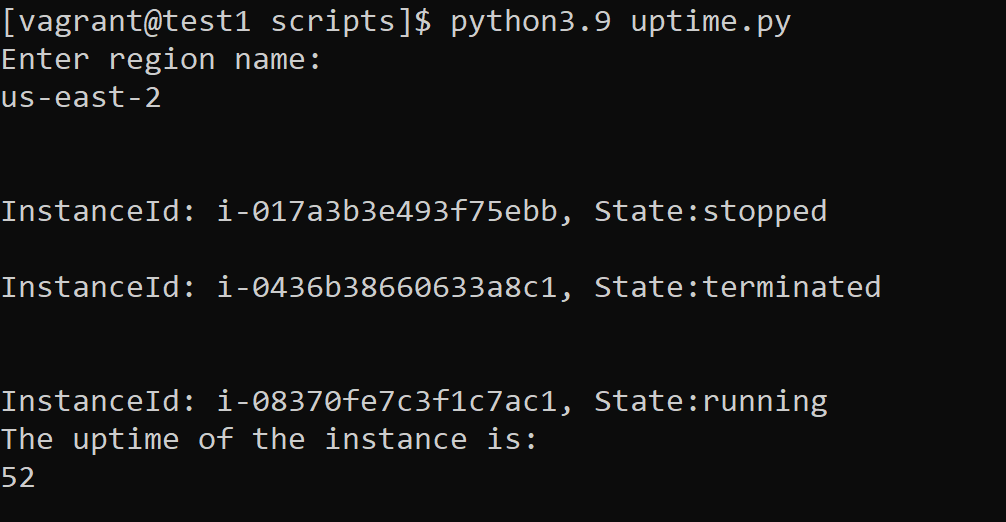
Task: Click the word "region" in the input prompt
Action: (x=161, y=60)
